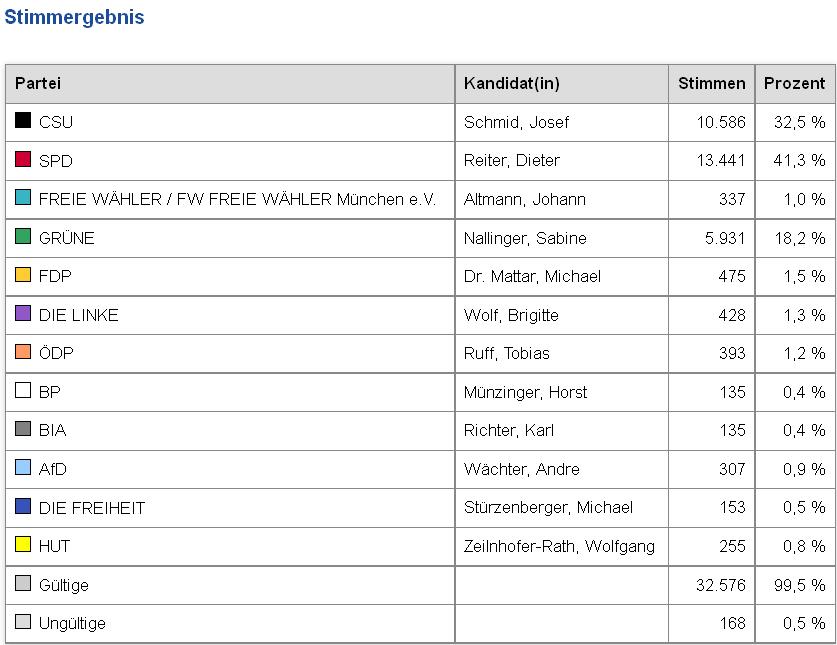Click the Prozent column header
The image size is (837, 645).
(x=795, y=84)
